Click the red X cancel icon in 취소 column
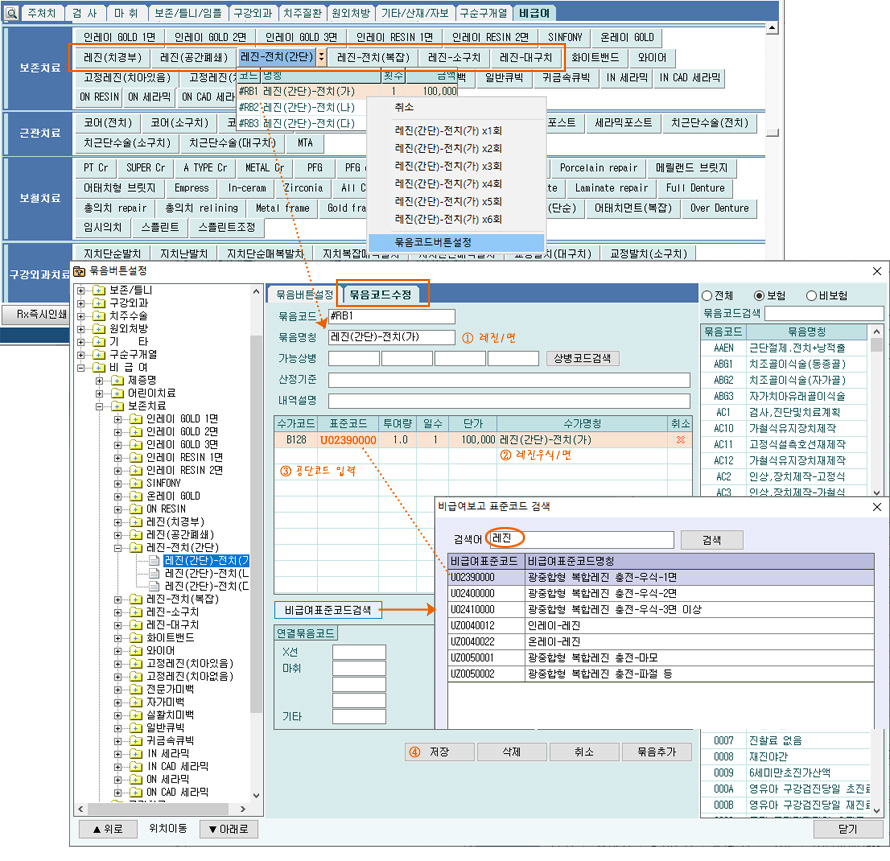This screenshot has height=861, width=890. [x=680, y=439]
